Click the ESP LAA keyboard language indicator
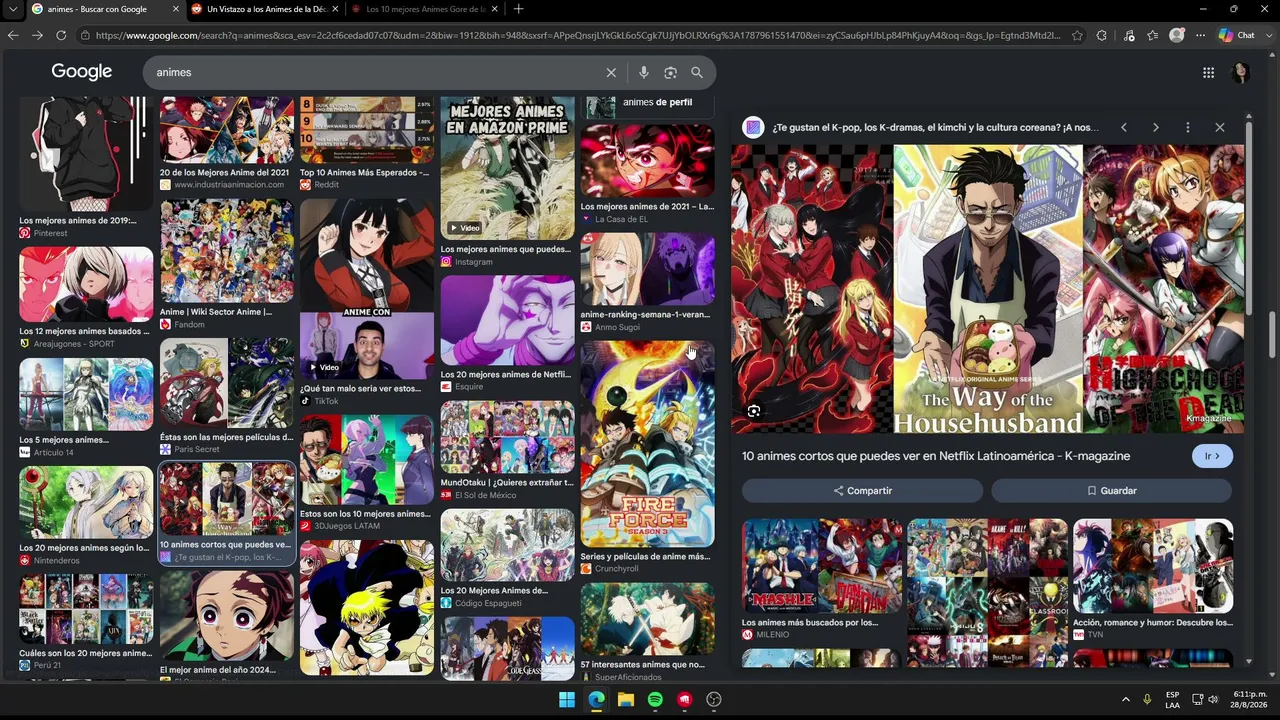1280x720 pixels. (x=1173, y=699)
